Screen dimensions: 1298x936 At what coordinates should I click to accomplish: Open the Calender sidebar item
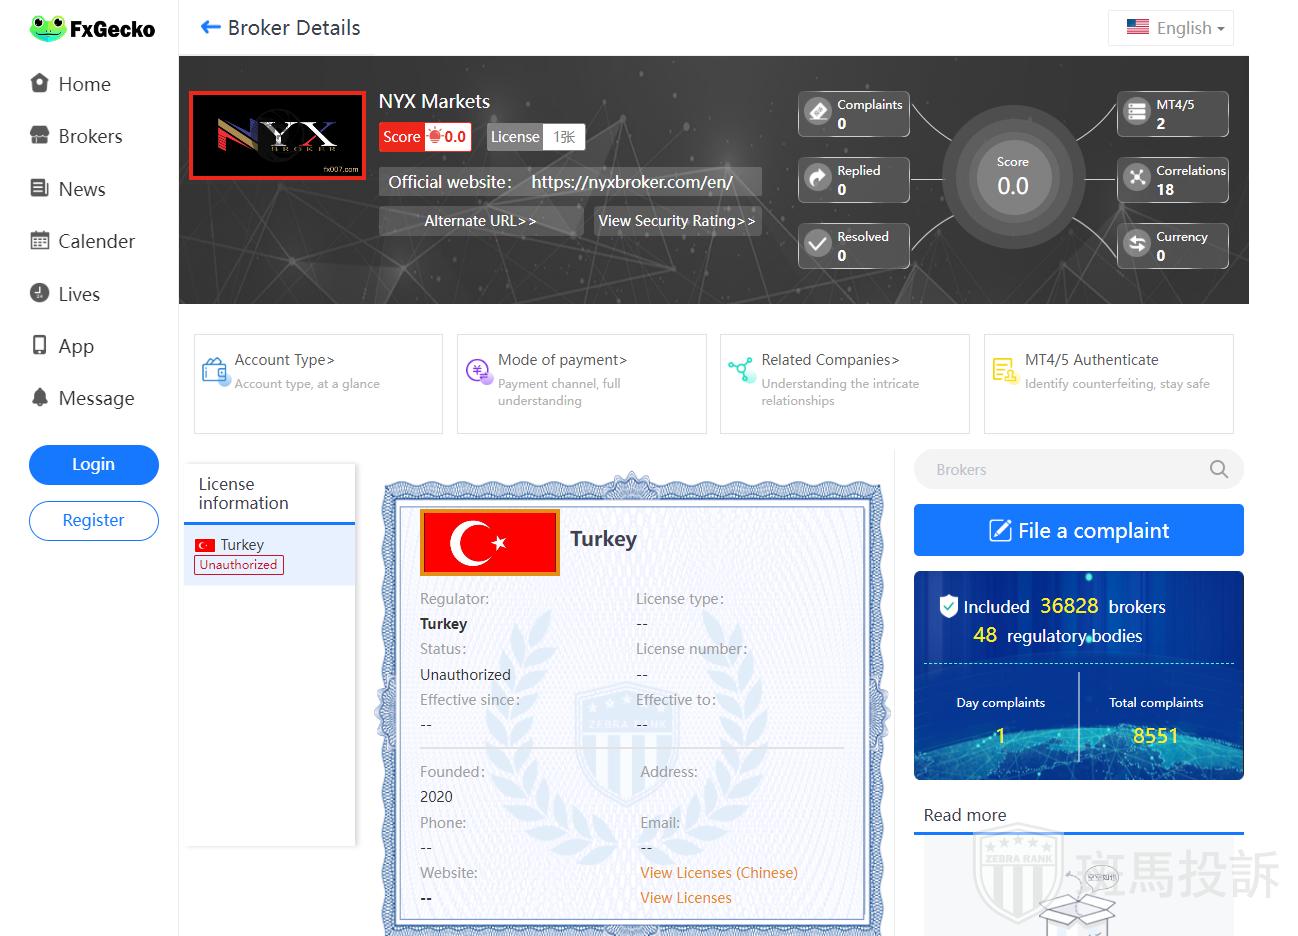[96, 241]
